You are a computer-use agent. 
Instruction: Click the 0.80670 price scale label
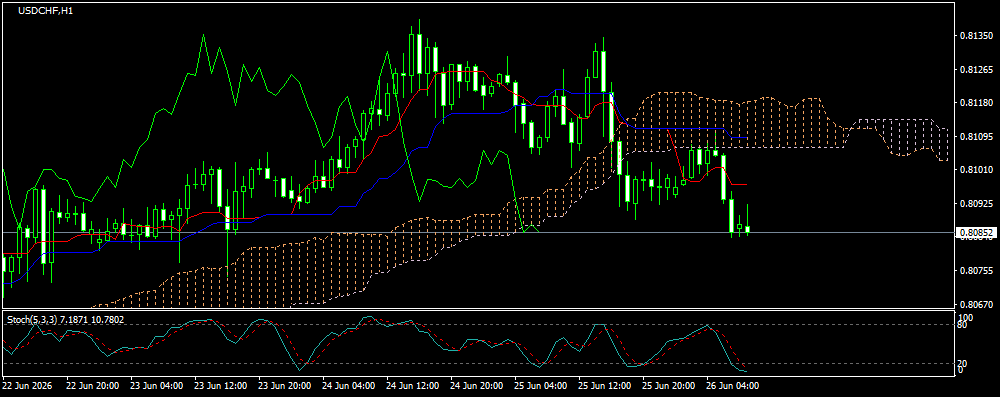(976, 304)
